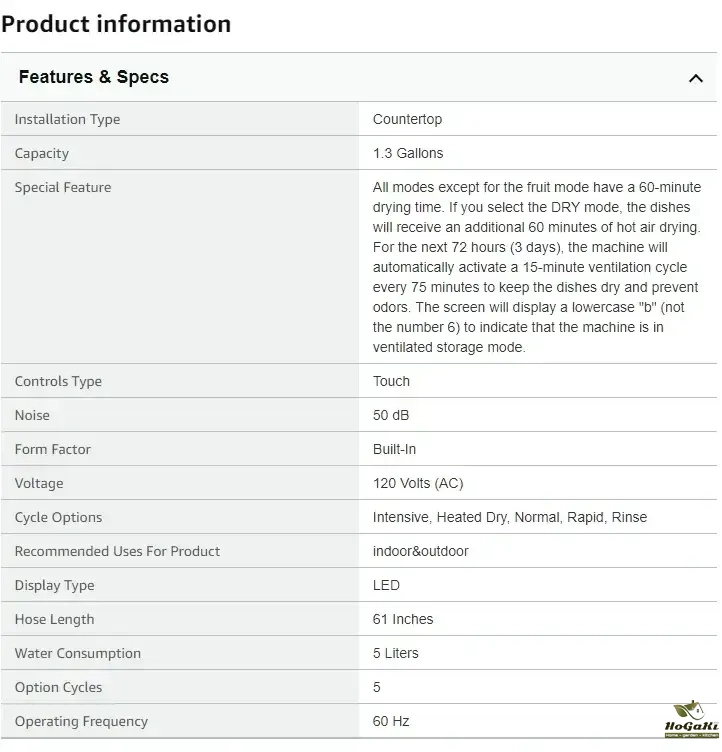Click the Operating Frequency 60 Hz value

[391, 721]
